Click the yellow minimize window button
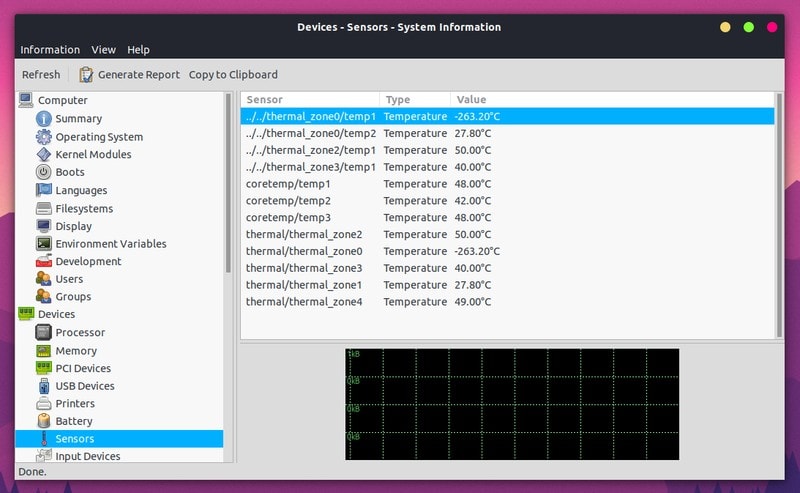The width and height of the screenshot is (800, 493). [725, 27]
